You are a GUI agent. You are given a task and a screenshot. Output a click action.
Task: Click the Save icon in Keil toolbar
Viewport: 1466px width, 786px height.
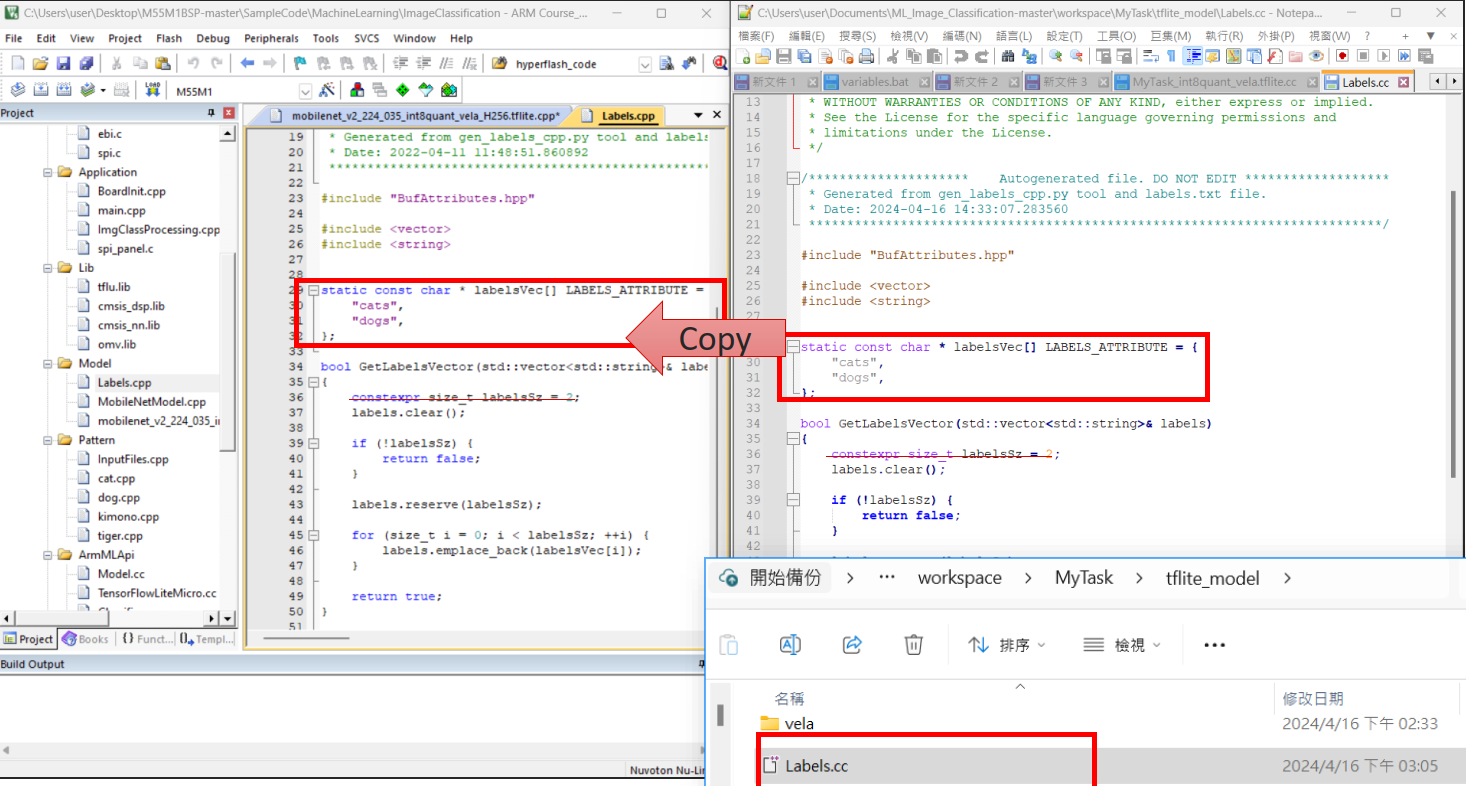click(62, 64)
